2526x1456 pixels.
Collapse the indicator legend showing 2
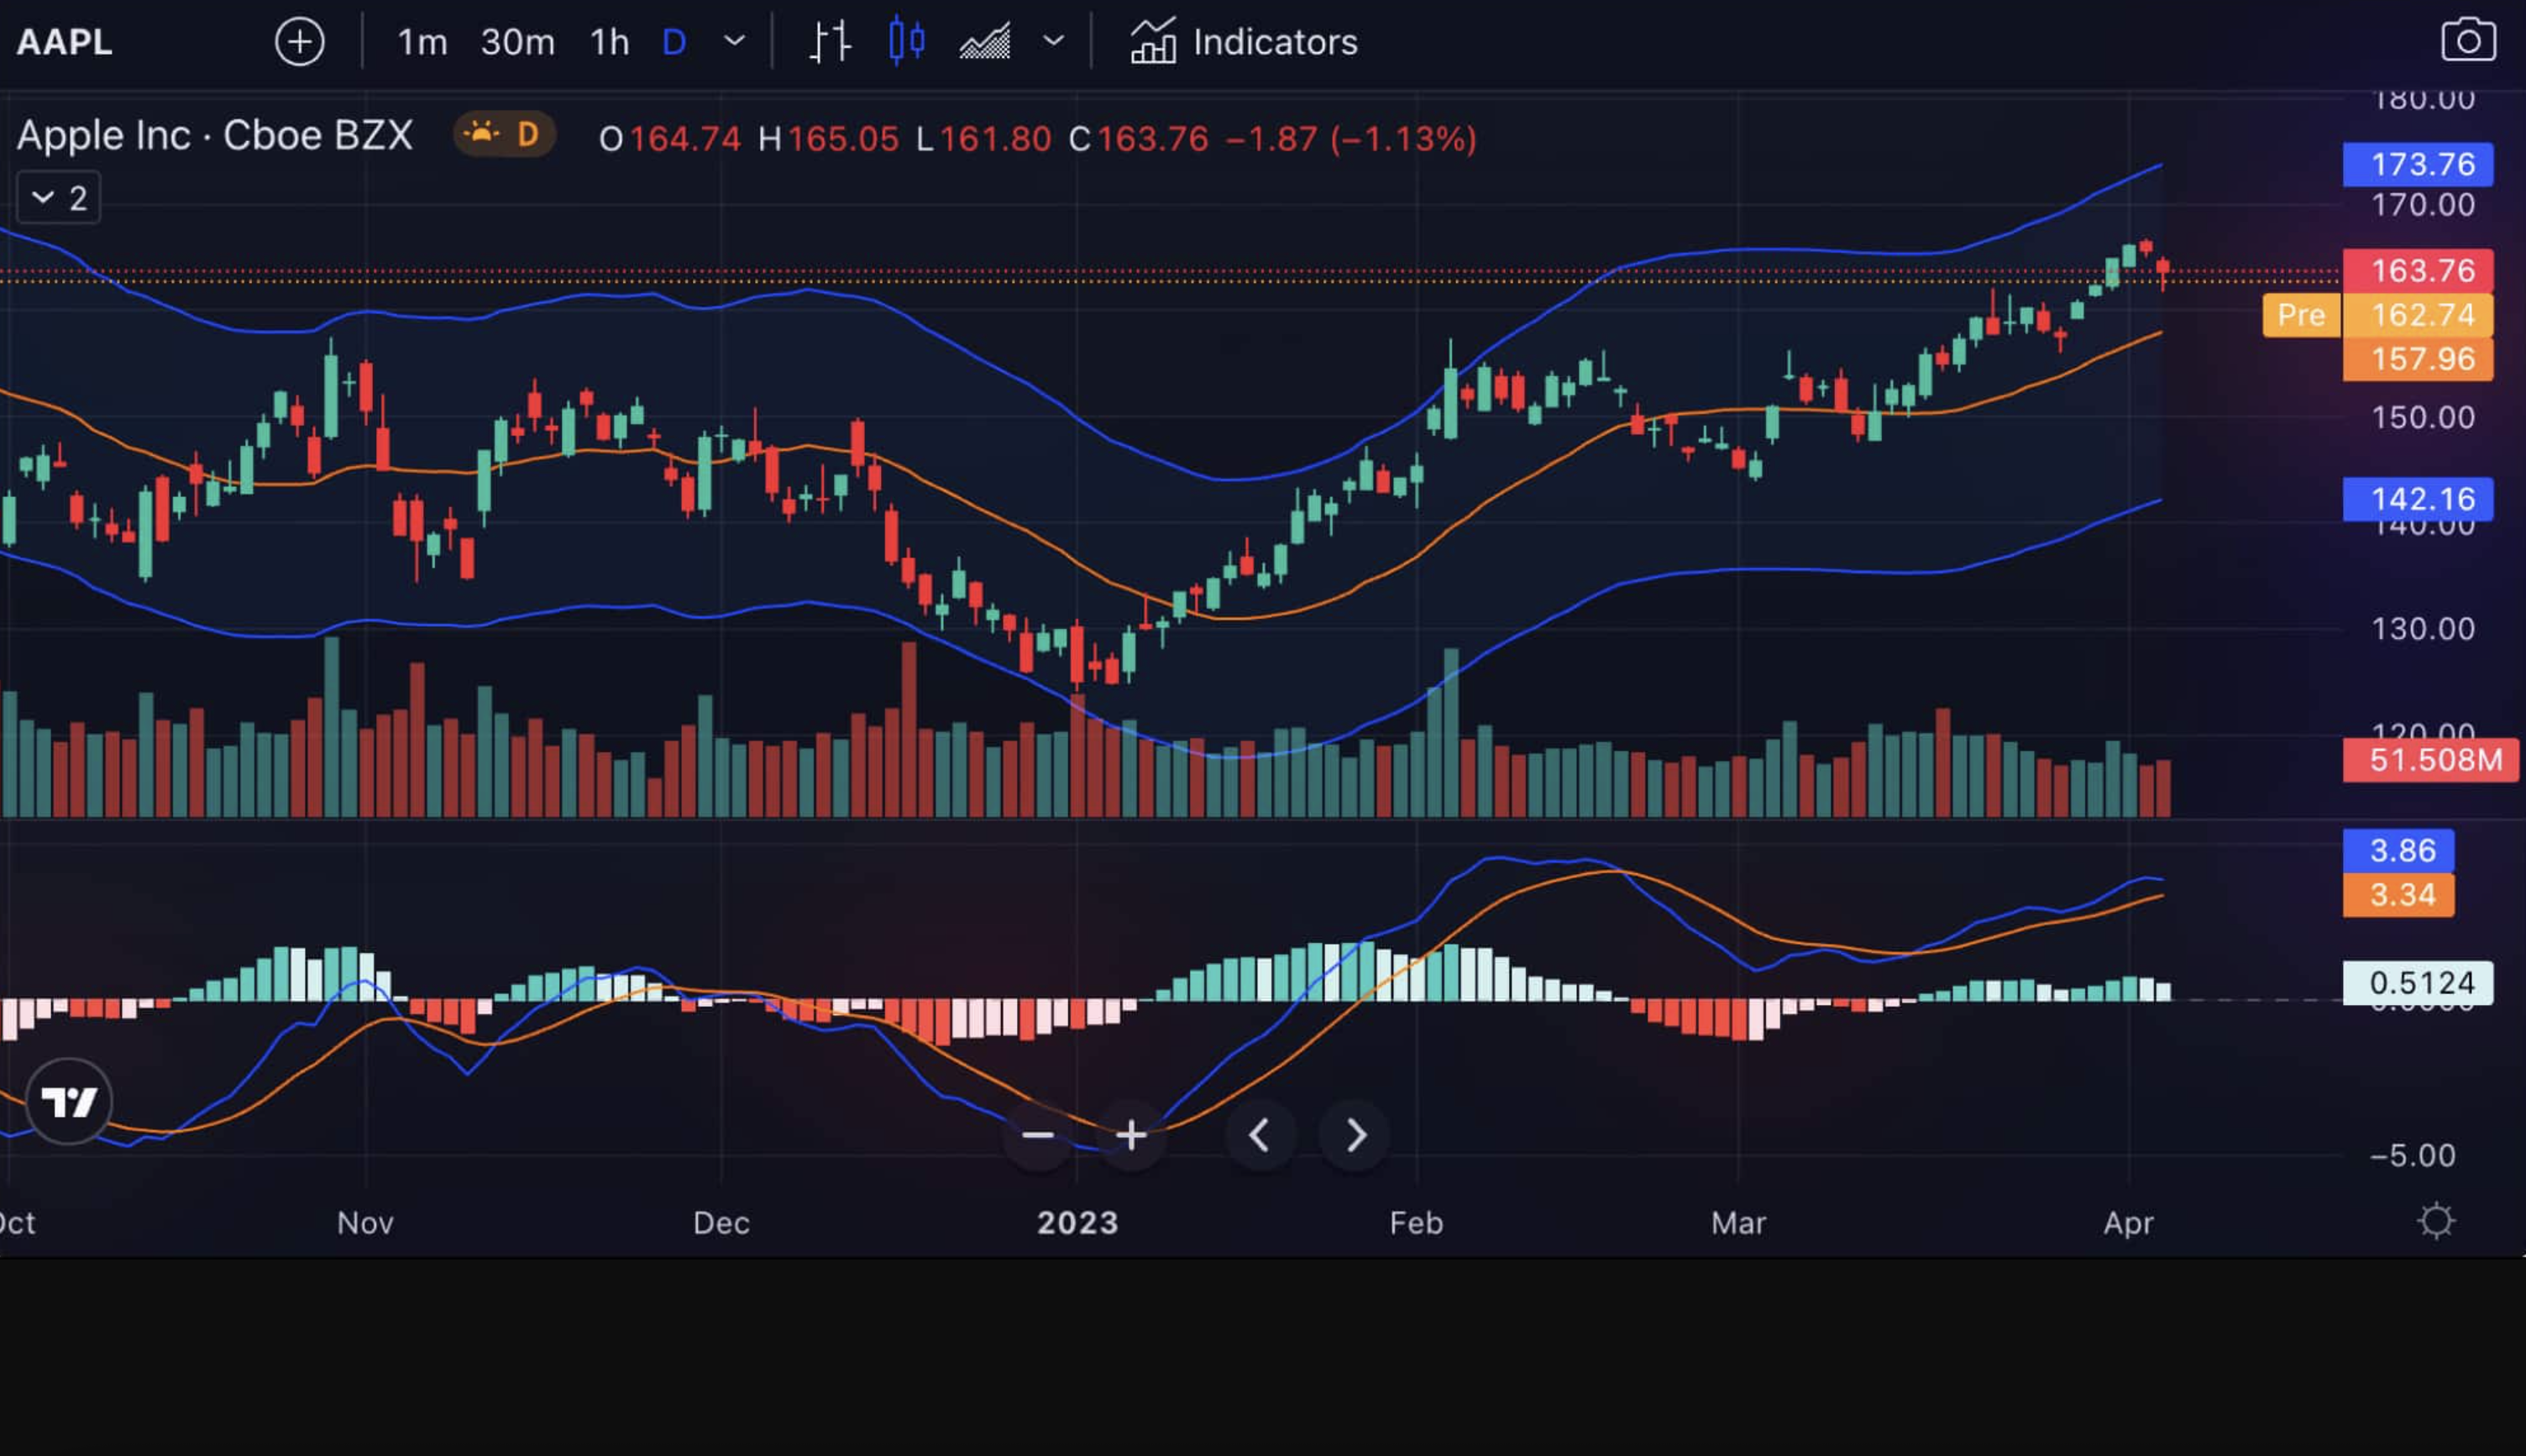pyautogui.click(x=58, y=198)
